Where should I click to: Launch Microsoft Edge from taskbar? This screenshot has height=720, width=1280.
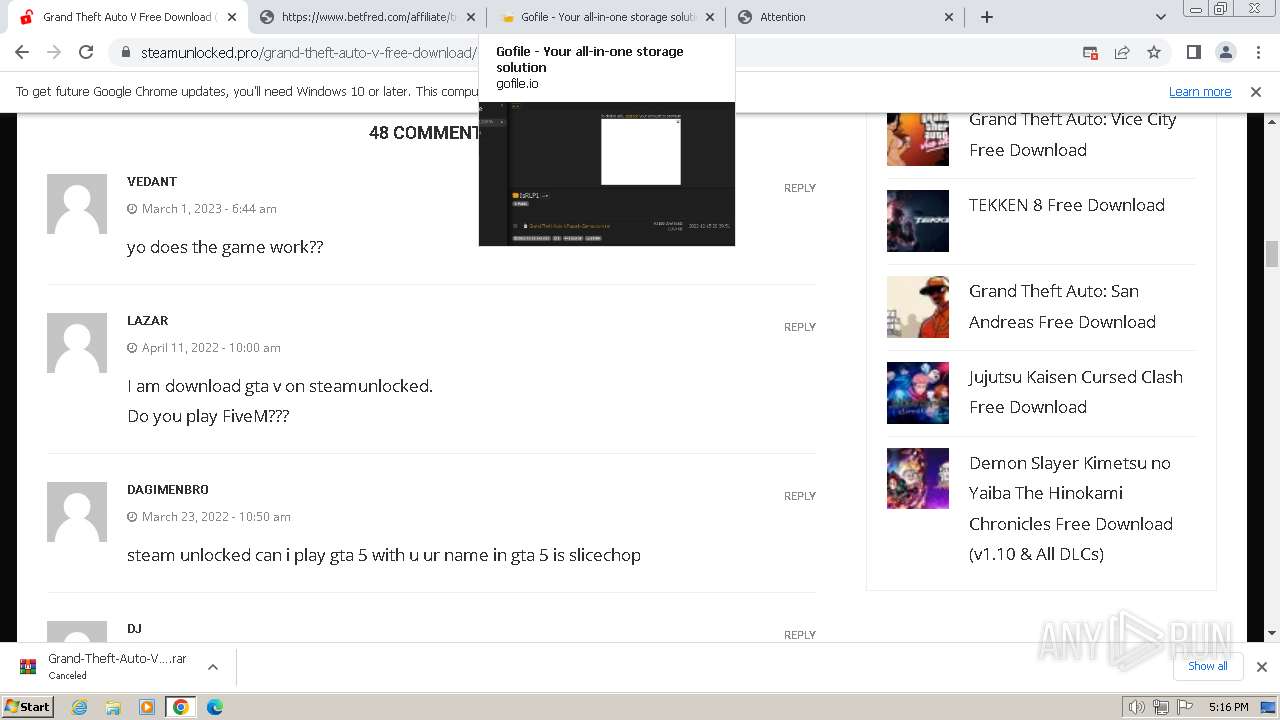click(x=215, y=707)
